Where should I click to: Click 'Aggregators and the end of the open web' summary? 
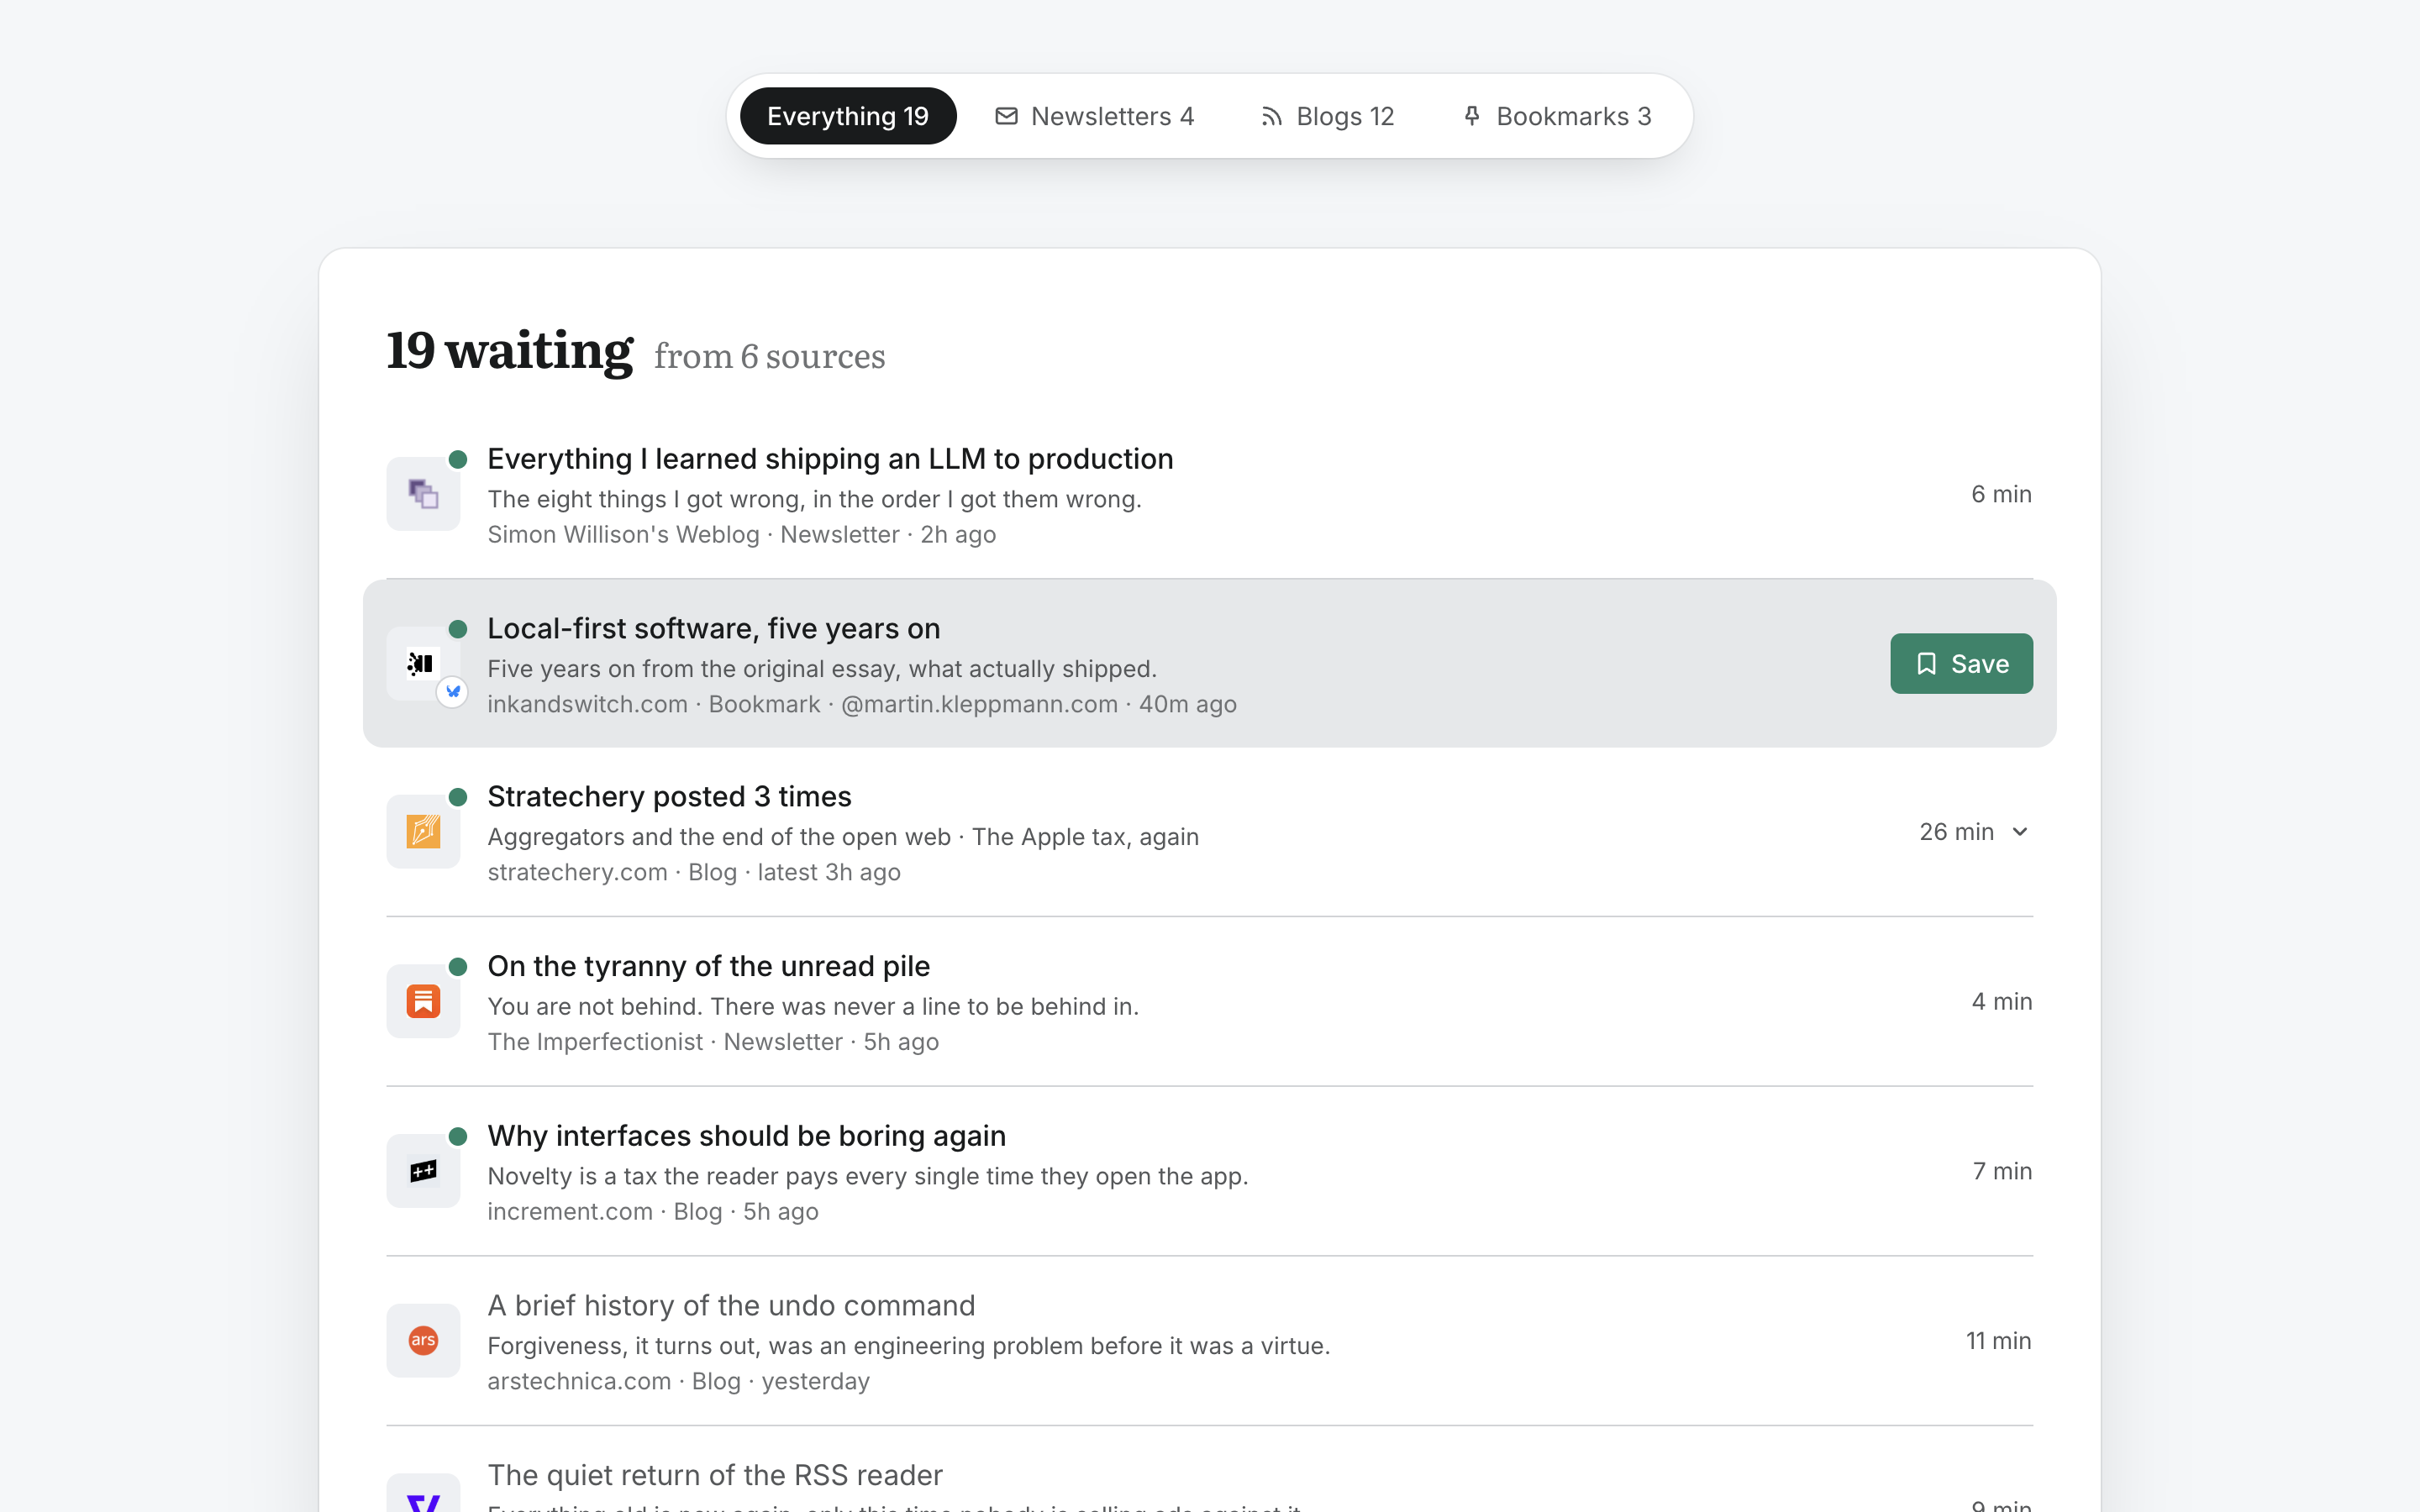click(719, 837)
